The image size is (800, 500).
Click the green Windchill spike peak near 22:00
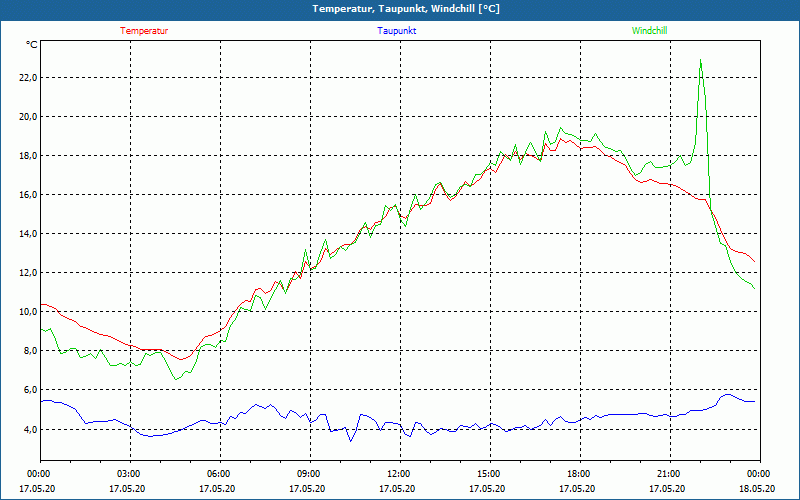(x=701, y=60)
